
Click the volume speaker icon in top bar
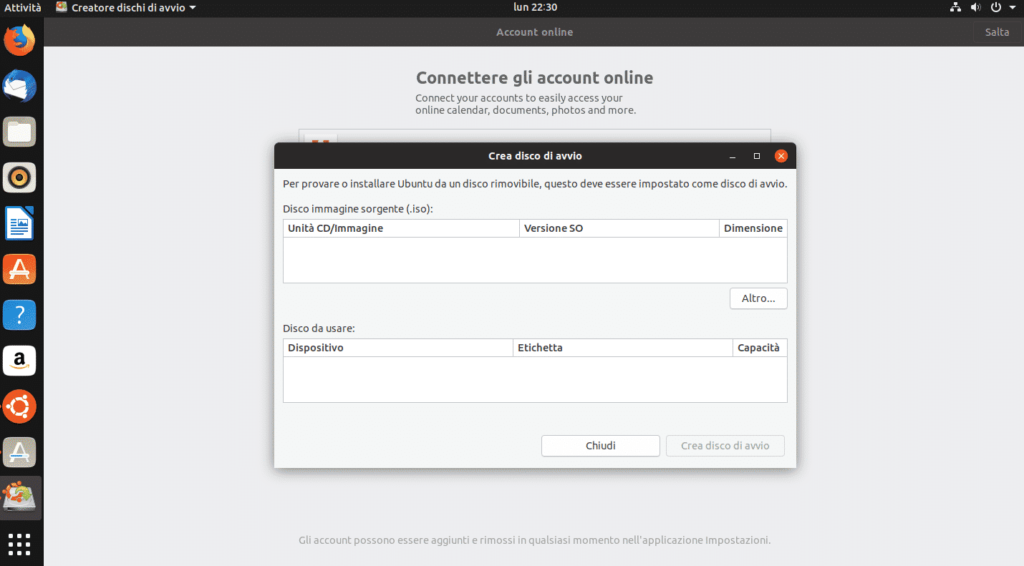tap(976, 7)
